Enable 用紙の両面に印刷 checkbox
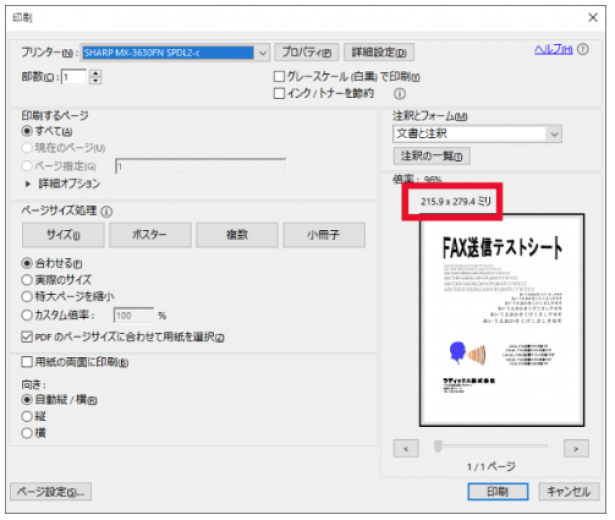This screenshot has width=615, height=520. pos(27,362)
